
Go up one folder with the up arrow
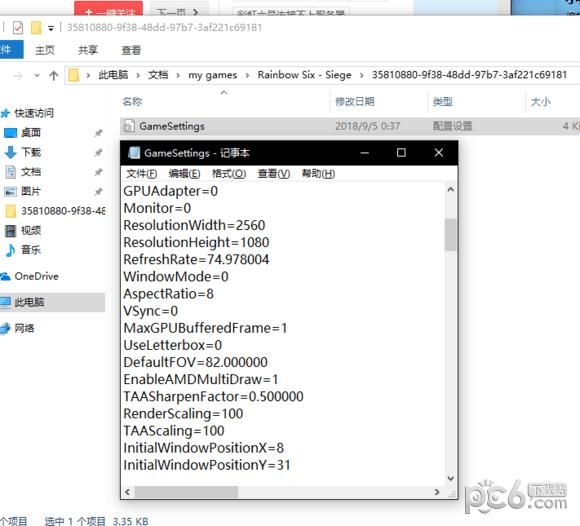tap(54, 76)
